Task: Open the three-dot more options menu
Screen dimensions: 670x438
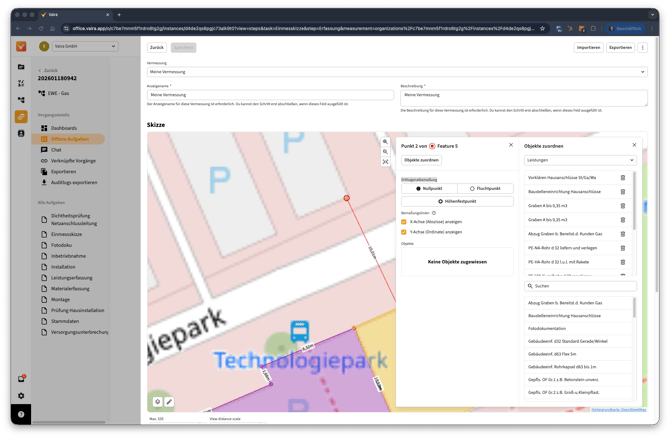Action: pos(643,47)
